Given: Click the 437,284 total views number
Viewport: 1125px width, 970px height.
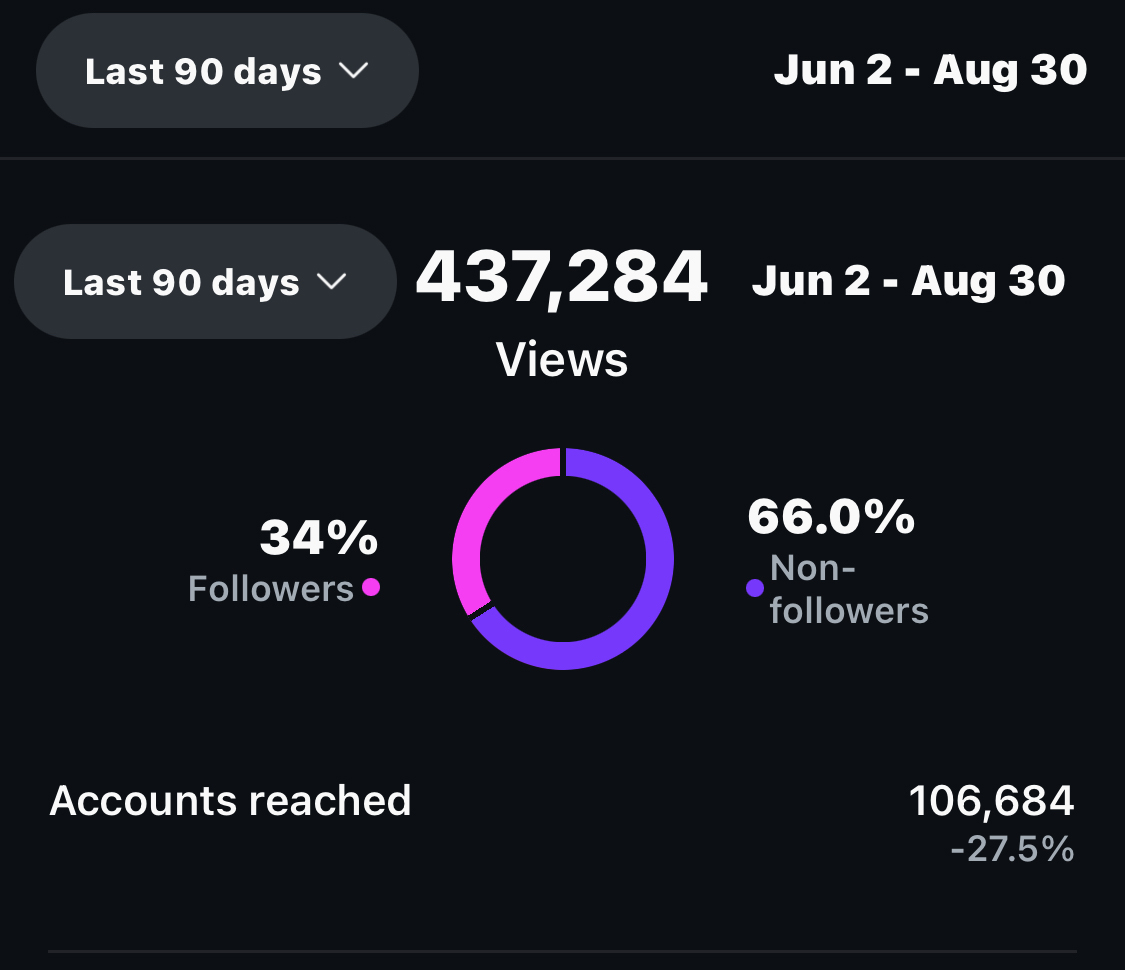Looking at the screenshot, I should [561, 279].
